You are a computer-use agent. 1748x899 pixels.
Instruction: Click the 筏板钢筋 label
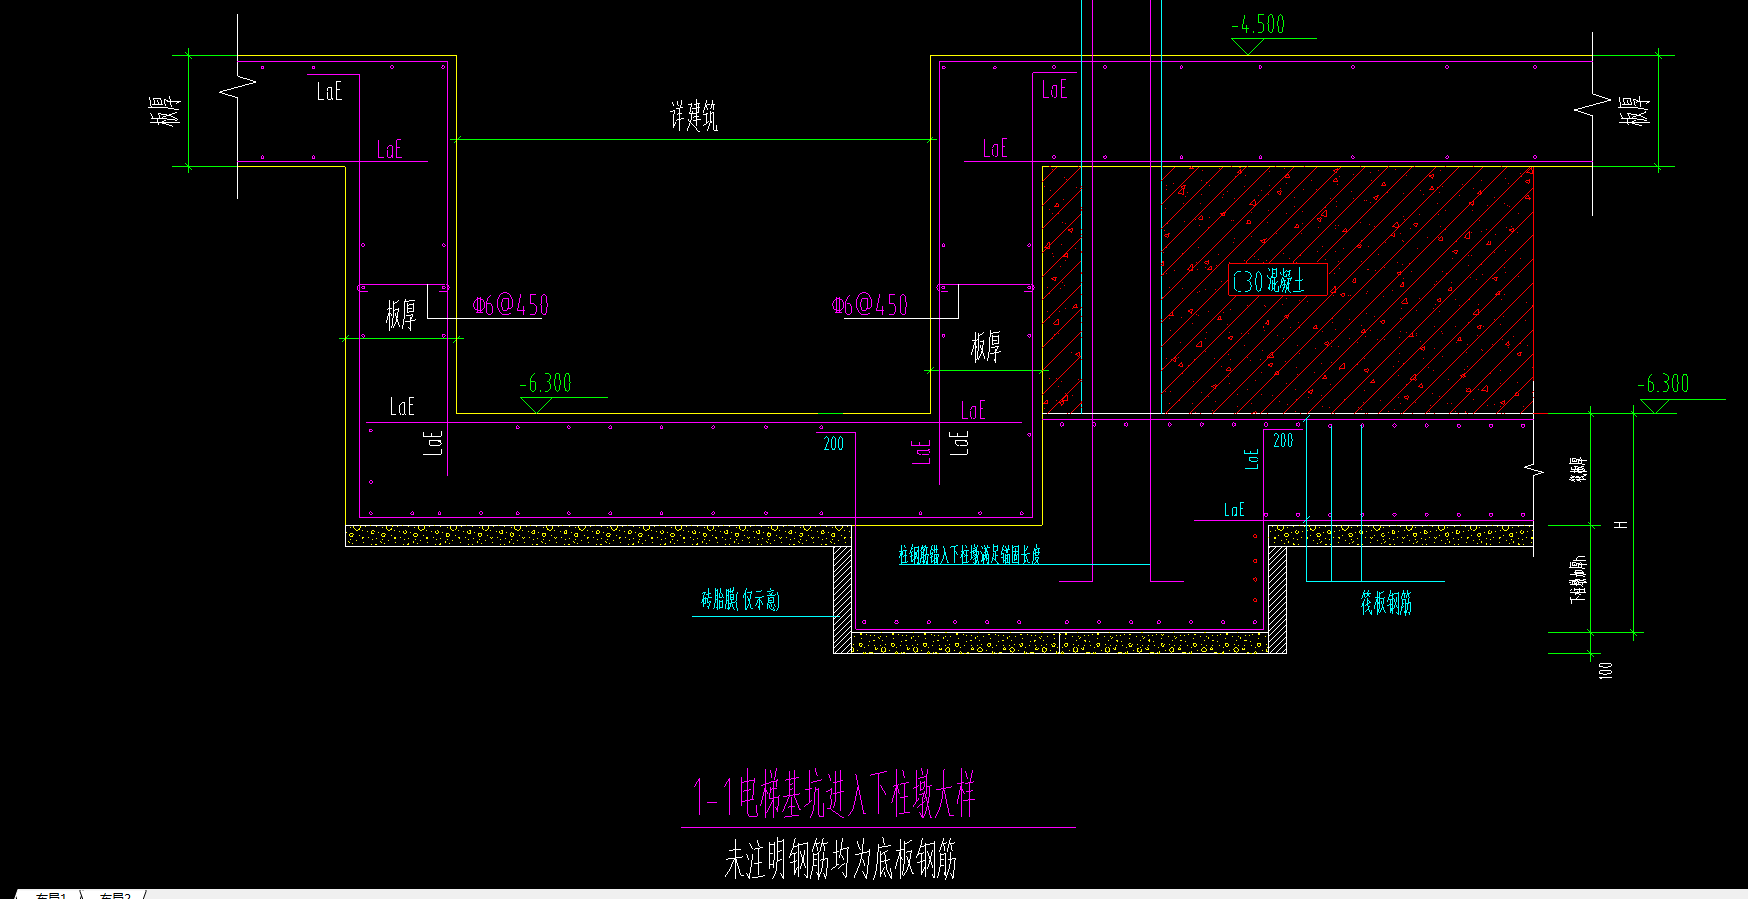point(1386,602)
